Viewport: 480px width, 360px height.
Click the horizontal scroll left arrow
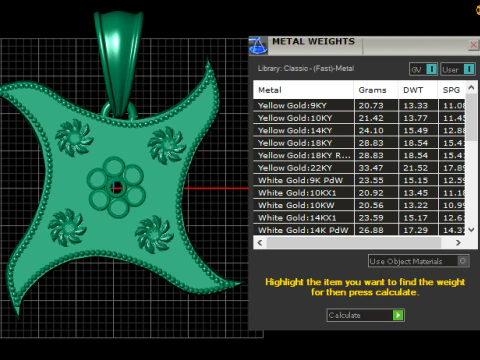260,243
